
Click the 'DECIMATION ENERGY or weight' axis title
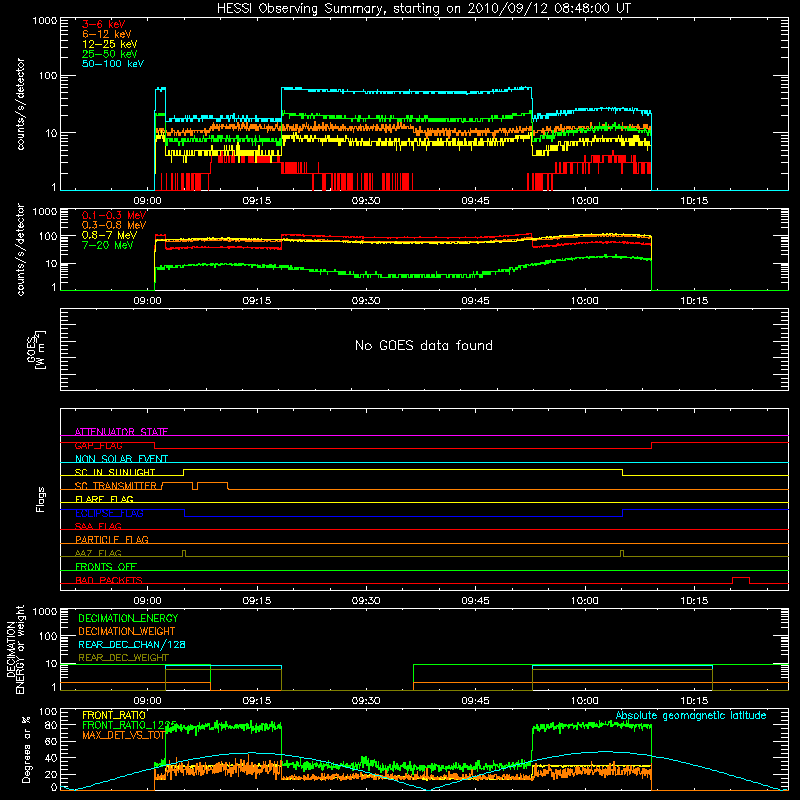click(15, 649)
